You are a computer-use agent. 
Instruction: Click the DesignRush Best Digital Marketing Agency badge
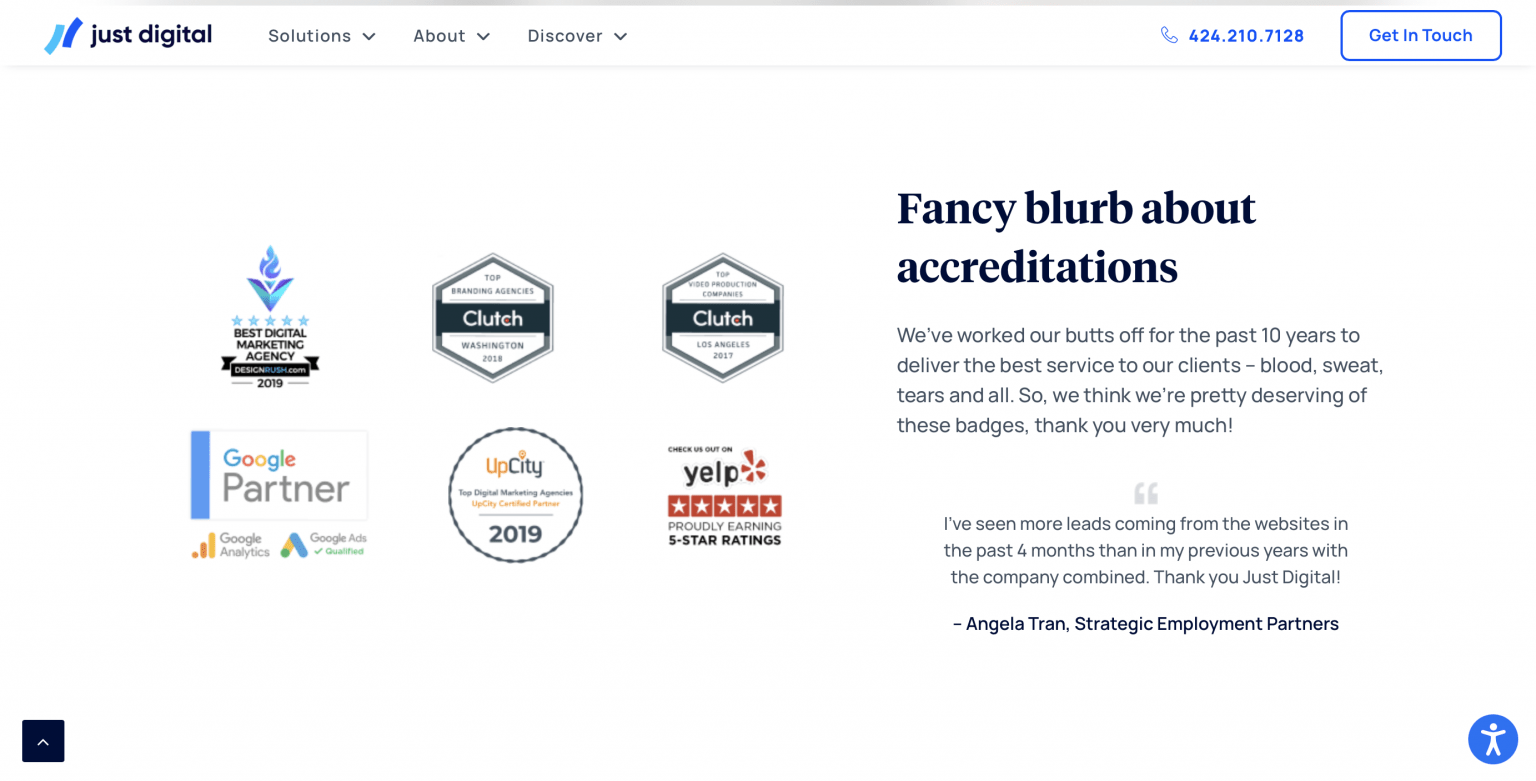point(270,317)
